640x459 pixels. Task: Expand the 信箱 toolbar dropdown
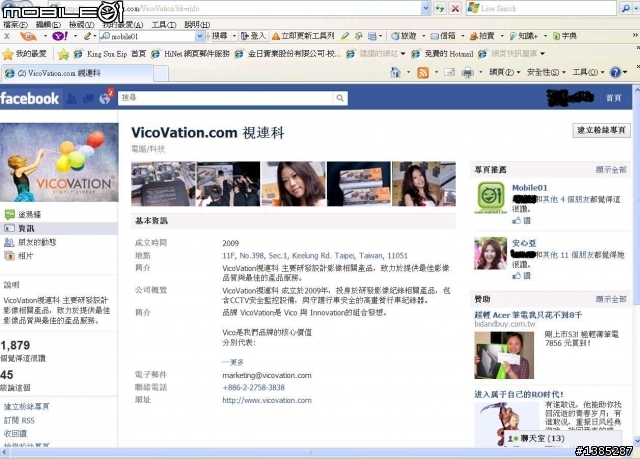tap(463, 36)
